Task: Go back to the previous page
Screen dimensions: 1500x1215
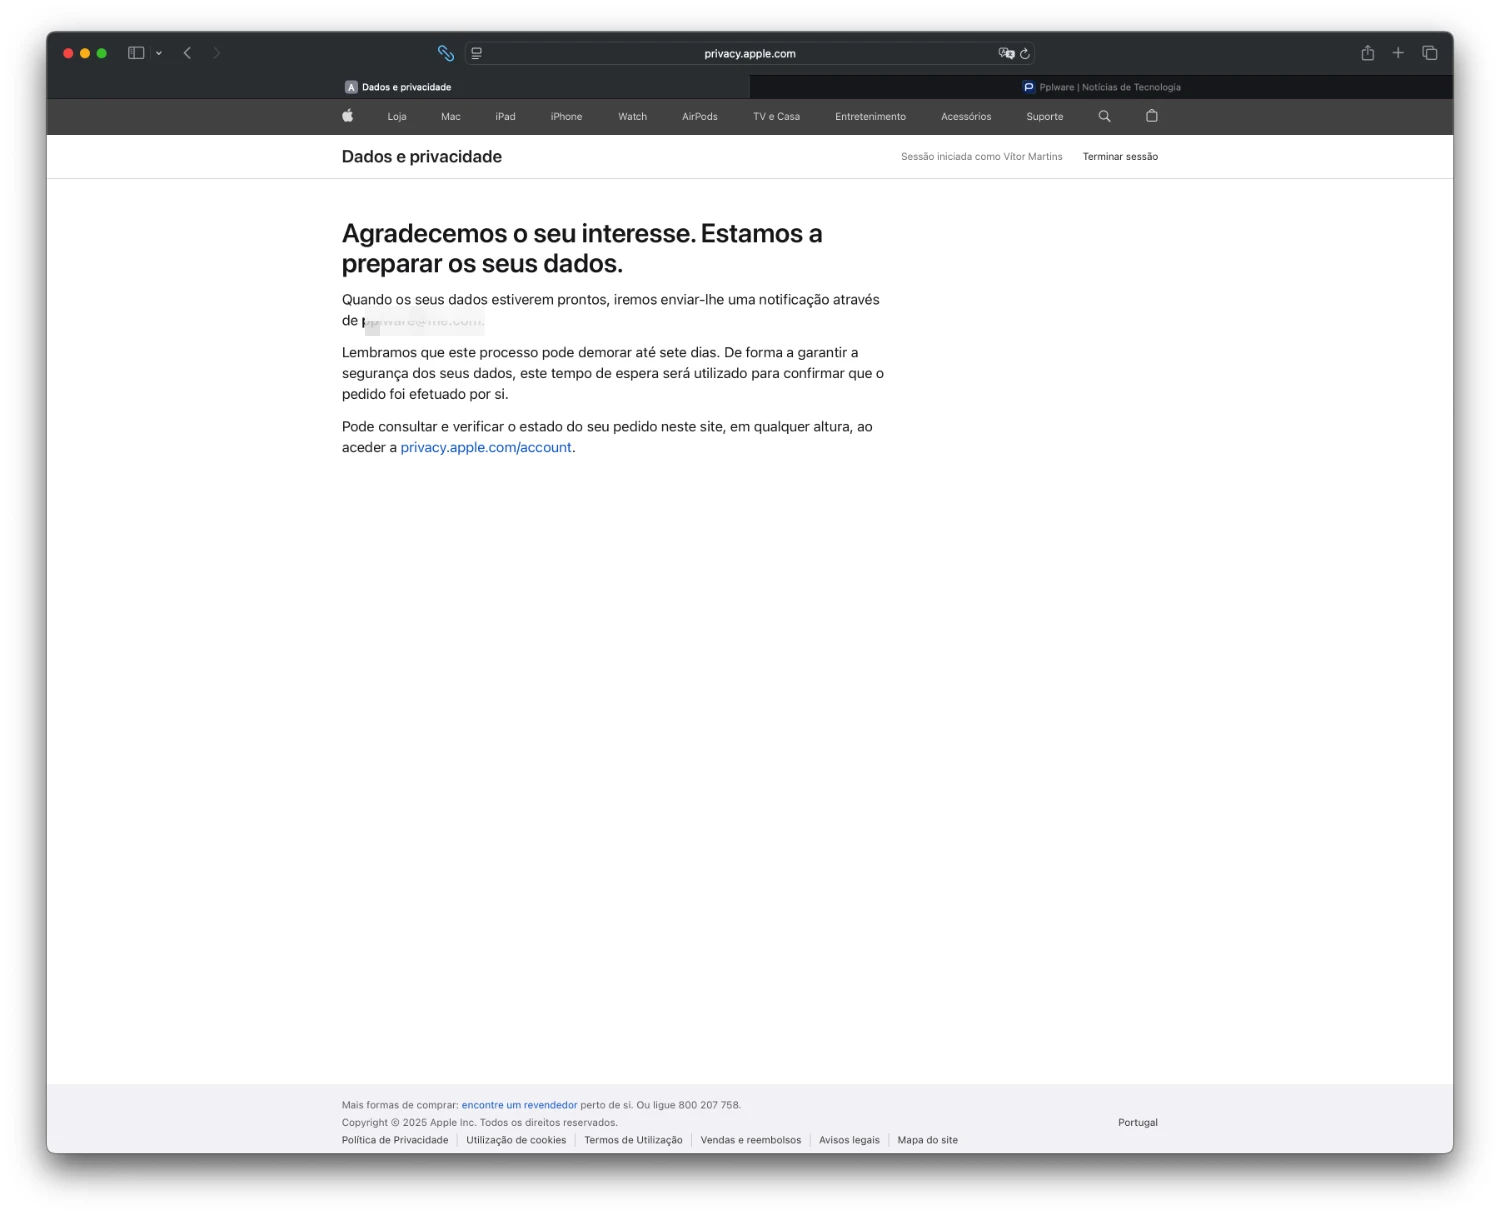Action: [x=187, y=53]
